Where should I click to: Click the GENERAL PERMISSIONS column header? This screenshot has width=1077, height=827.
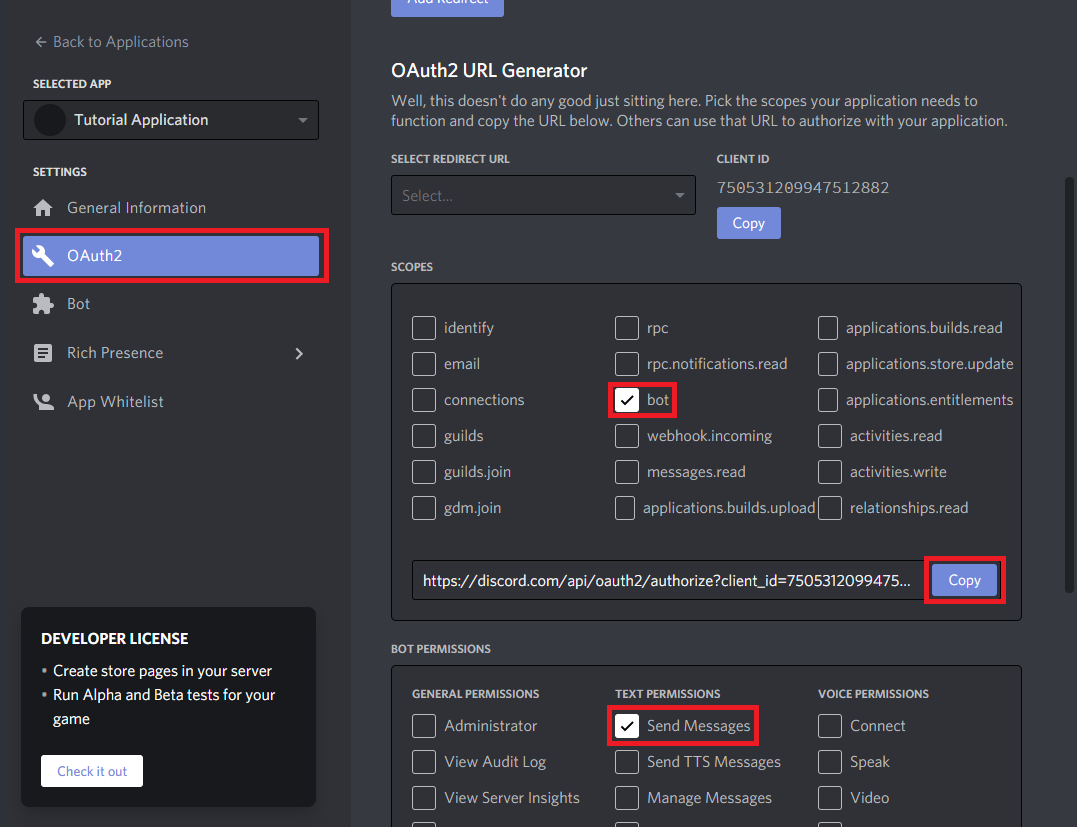pyautogui.click(x=475, y=694)
